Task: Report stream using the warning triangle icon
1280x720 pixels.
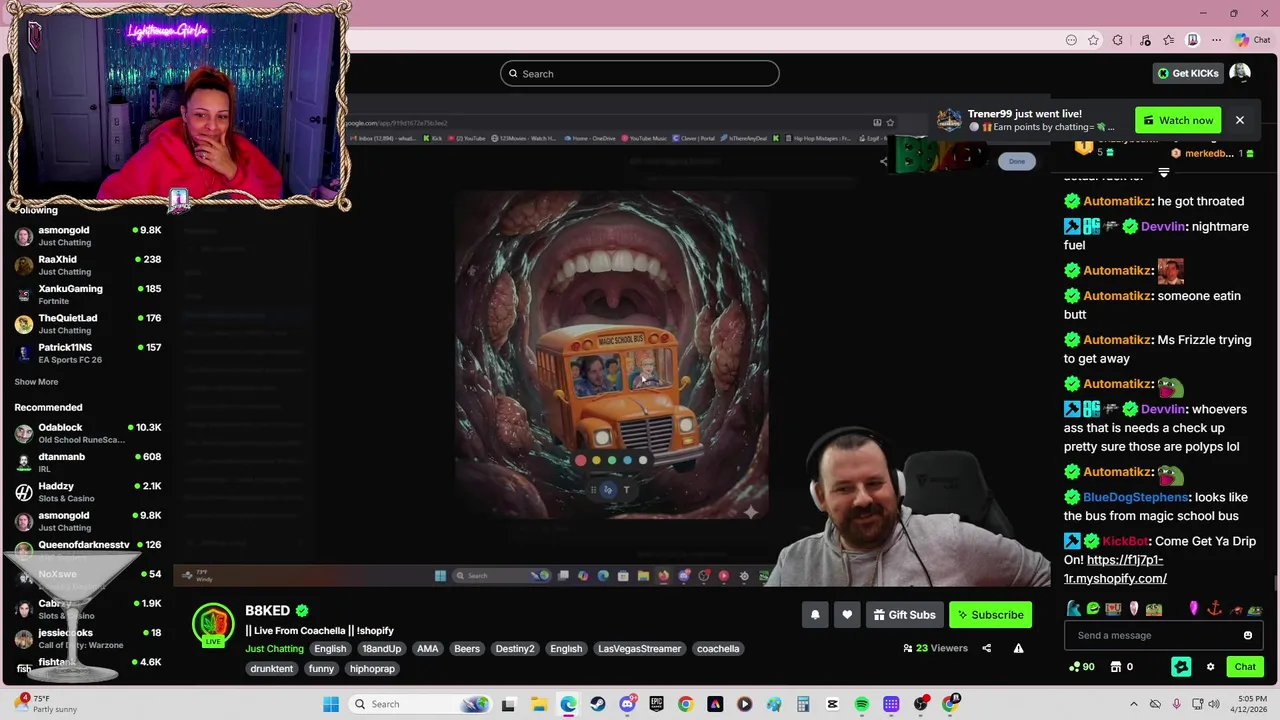Action: point(1018,648)
